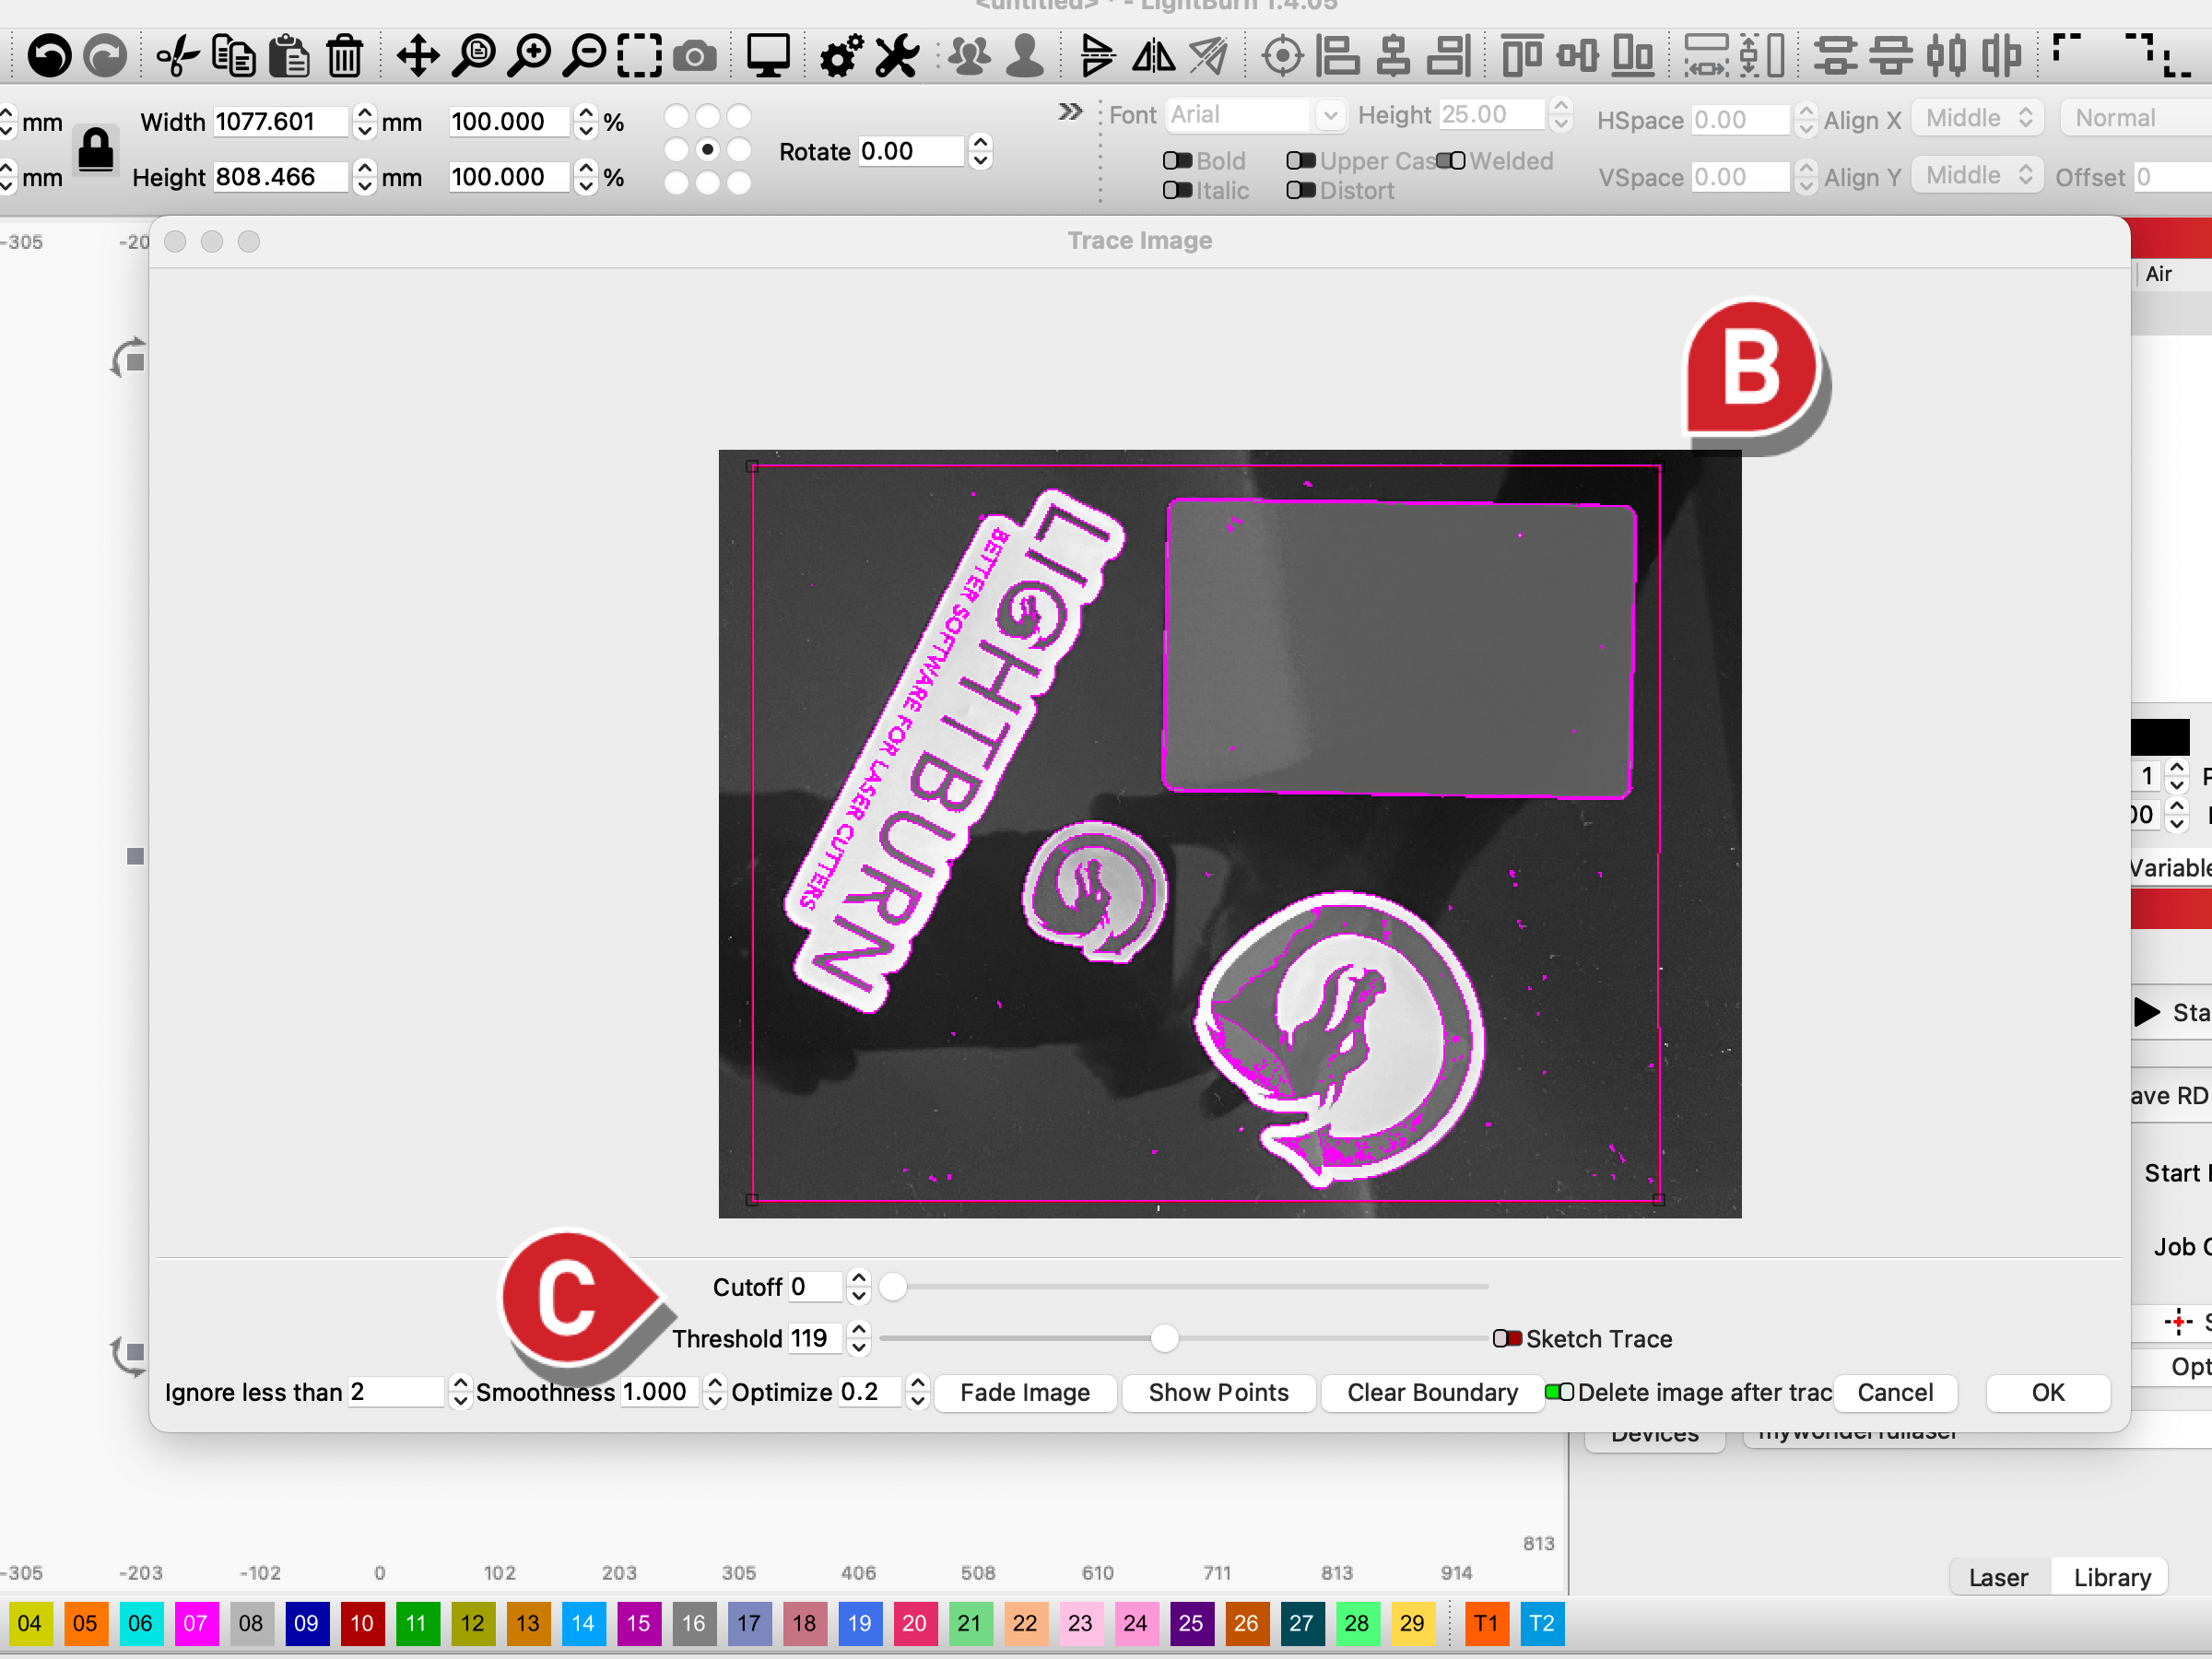Click the monitor Preview icon

(x=768, y=55)
